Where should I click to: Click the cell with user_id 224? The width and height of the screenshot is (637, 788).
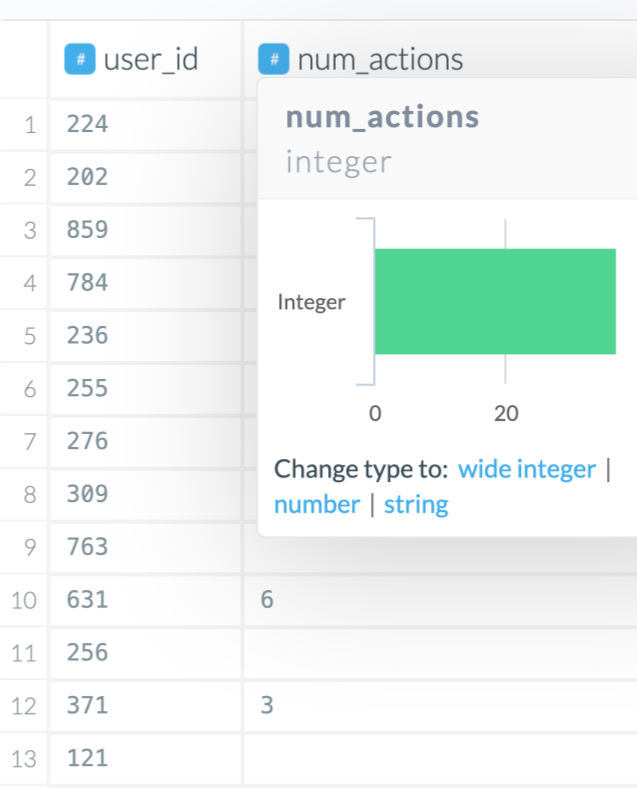[x=145, y=125]
